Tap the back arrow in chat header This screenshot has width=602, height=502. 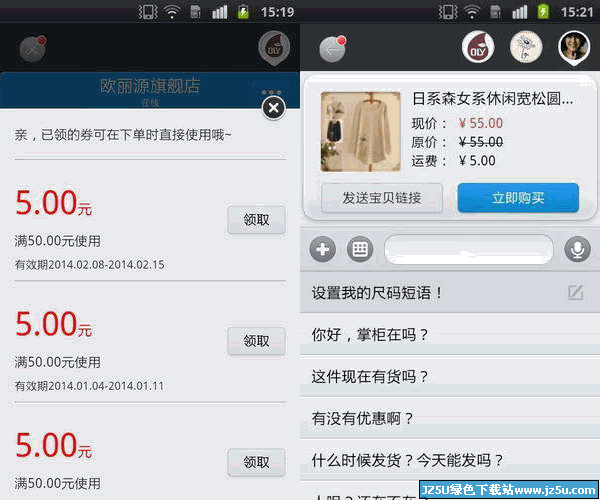332,47
